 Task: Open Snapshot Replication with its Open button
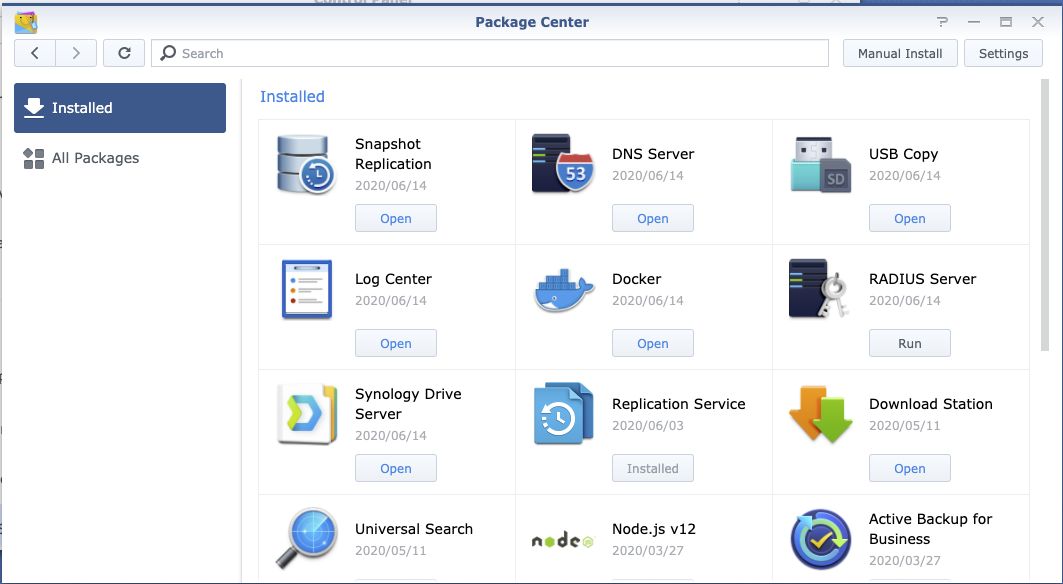coord(396,218)
